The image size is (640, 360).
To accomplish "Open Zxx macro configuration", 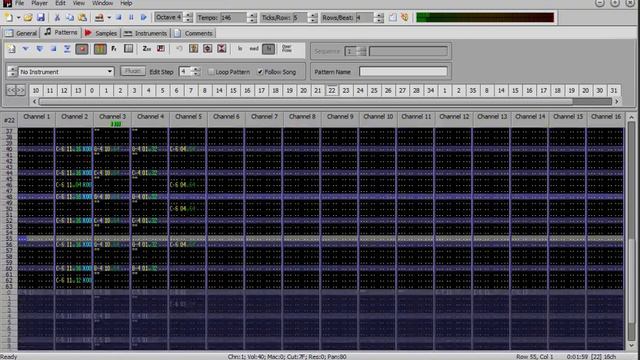I will 147,49.
